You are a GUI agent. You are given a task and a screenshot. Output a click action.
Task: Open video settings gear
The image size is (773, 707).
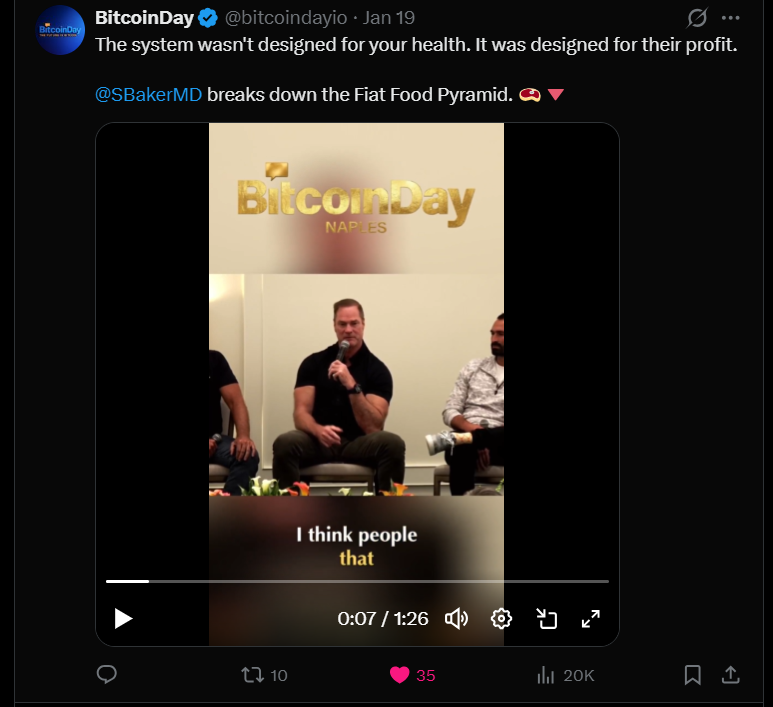pos(501,618)
